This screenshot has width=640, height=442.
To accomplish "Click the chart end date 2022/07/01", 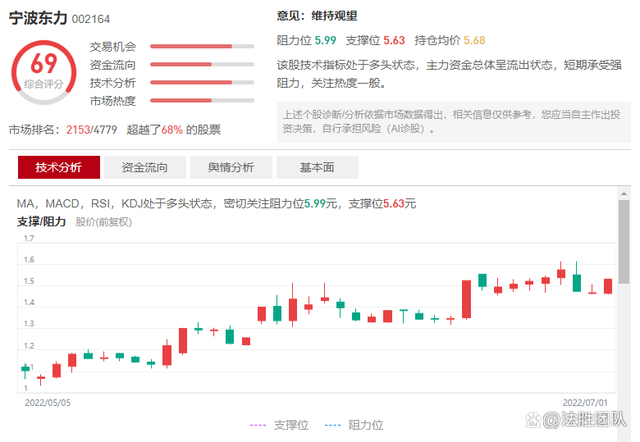I will coord(585,403).
